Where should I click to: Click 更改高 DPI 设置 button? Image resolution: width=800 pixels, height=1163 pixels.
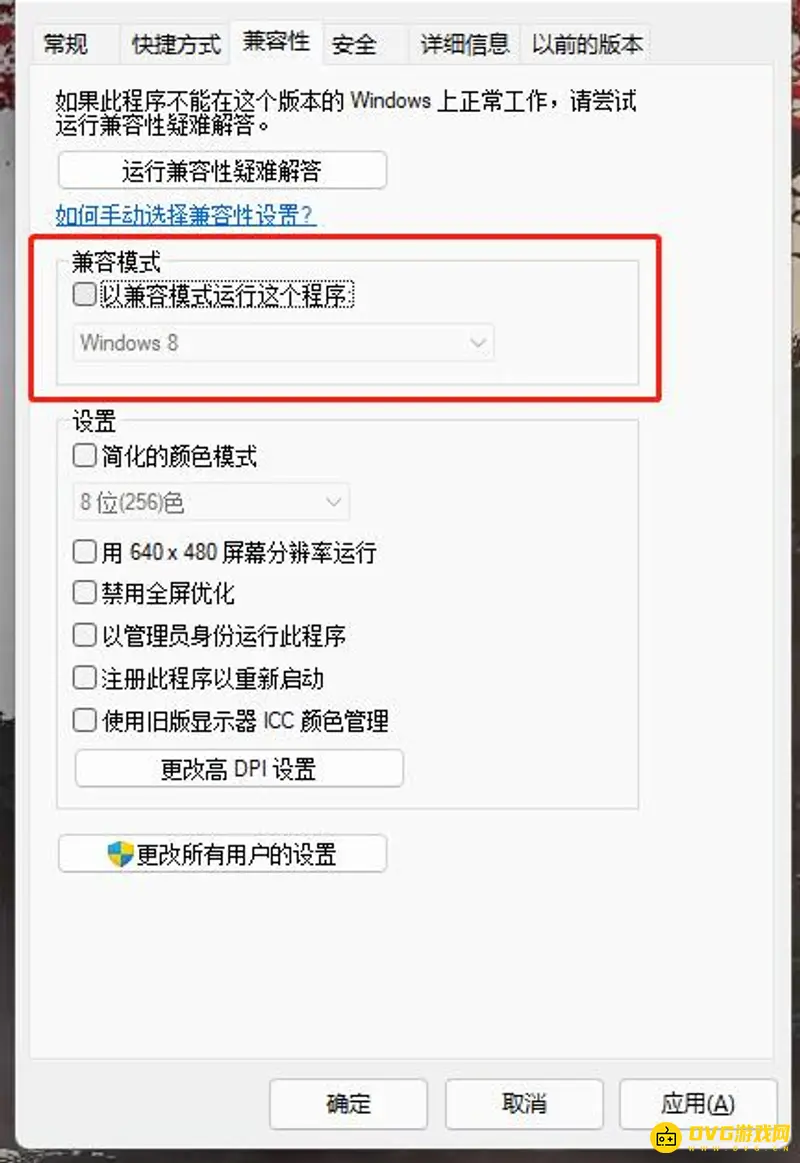pyautogui.click(x=239, y=768)
